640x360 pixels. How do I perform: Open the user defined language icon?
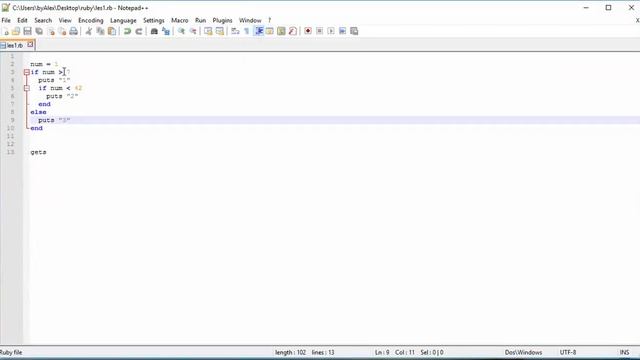coord(270,31)
